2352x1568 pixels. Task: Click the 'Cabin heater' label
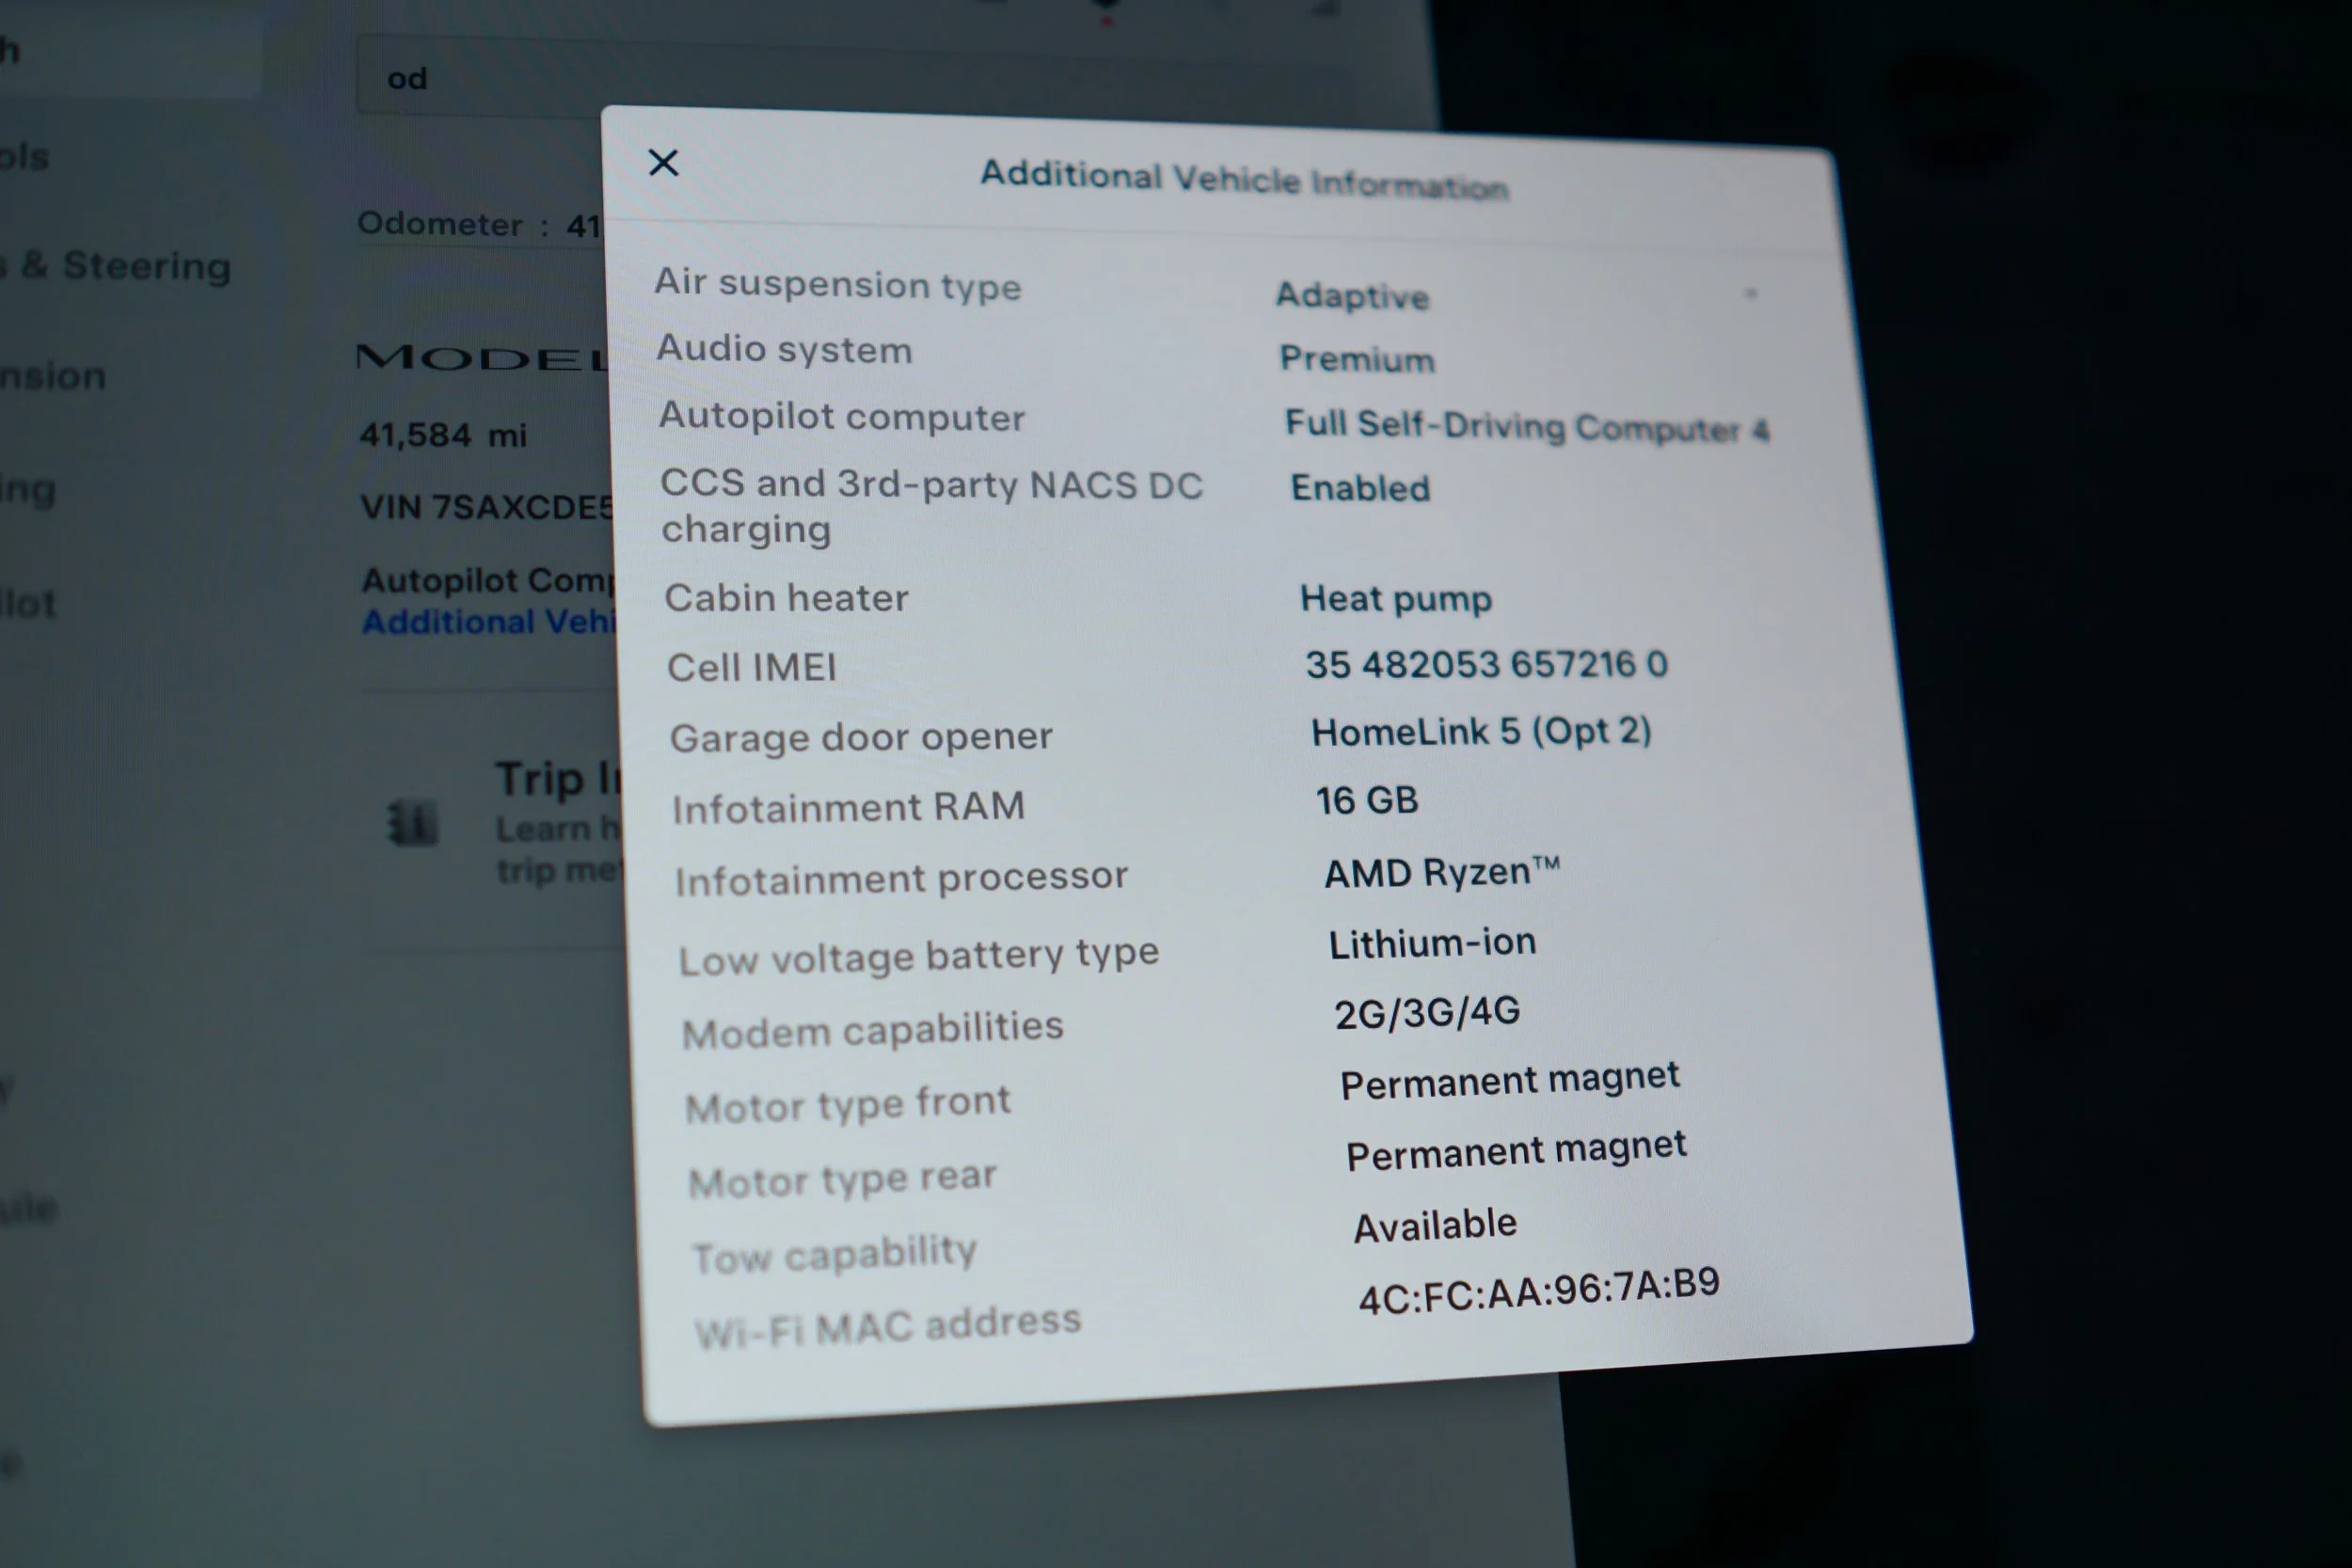(786, 598)
